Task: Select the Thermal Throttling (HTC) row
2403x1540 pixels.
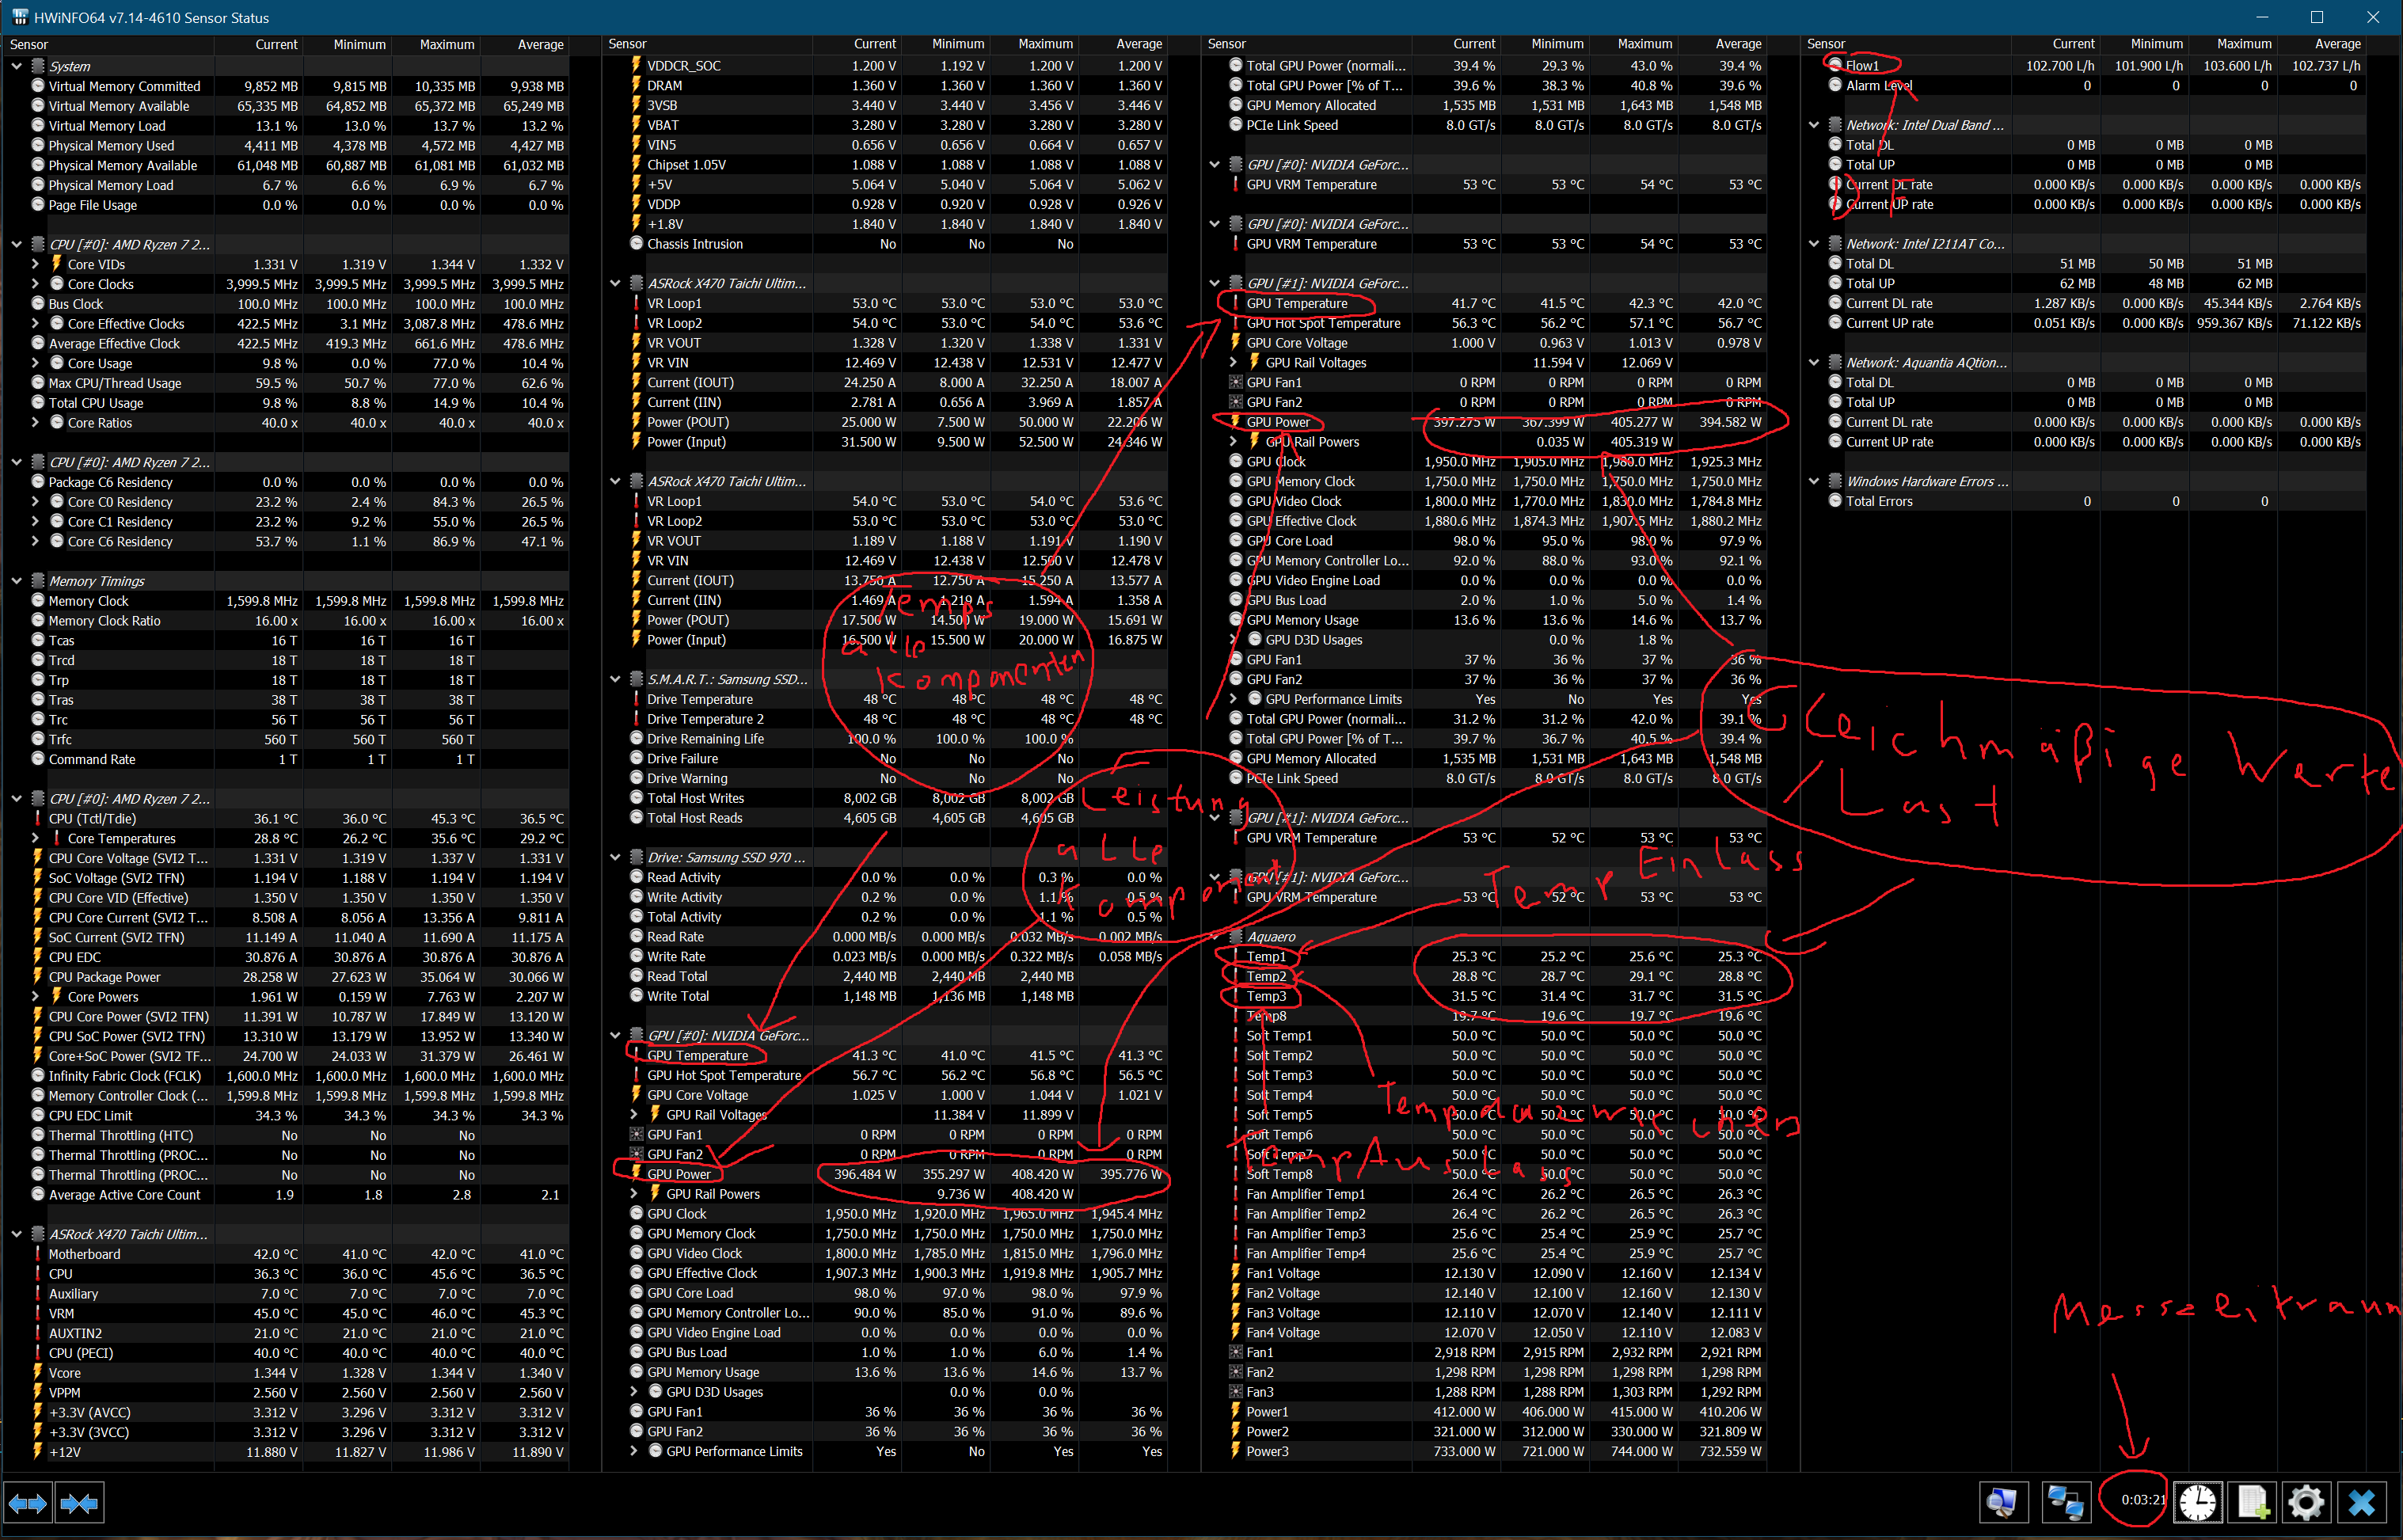Action: pyautogui.click(x=121, y=1136)
